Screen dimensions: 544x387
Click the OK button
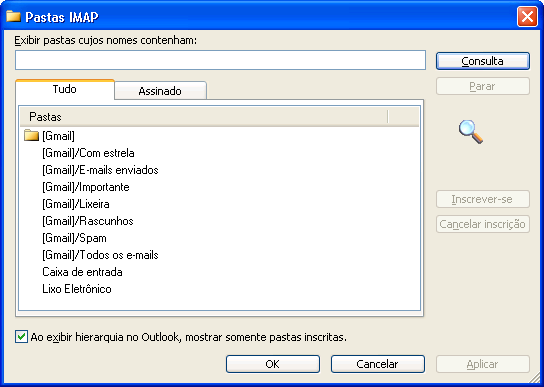click(273, 364)
